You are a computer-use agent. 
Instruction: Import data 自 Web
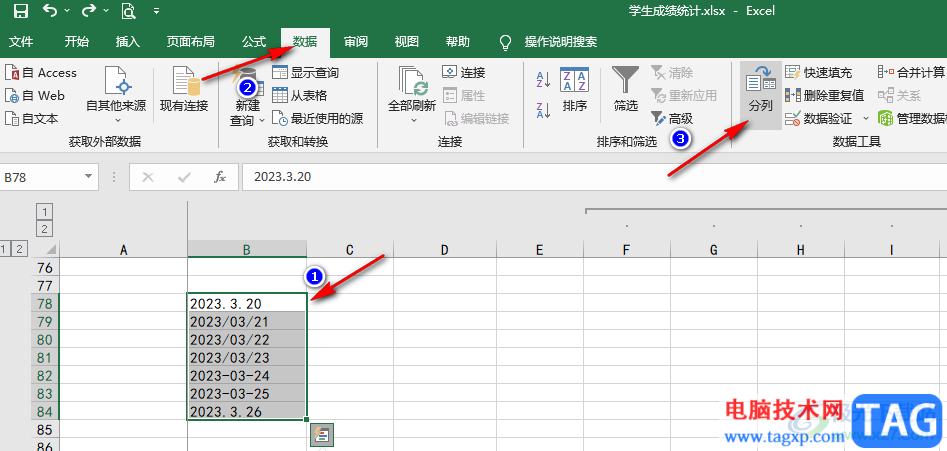(35, 96)
